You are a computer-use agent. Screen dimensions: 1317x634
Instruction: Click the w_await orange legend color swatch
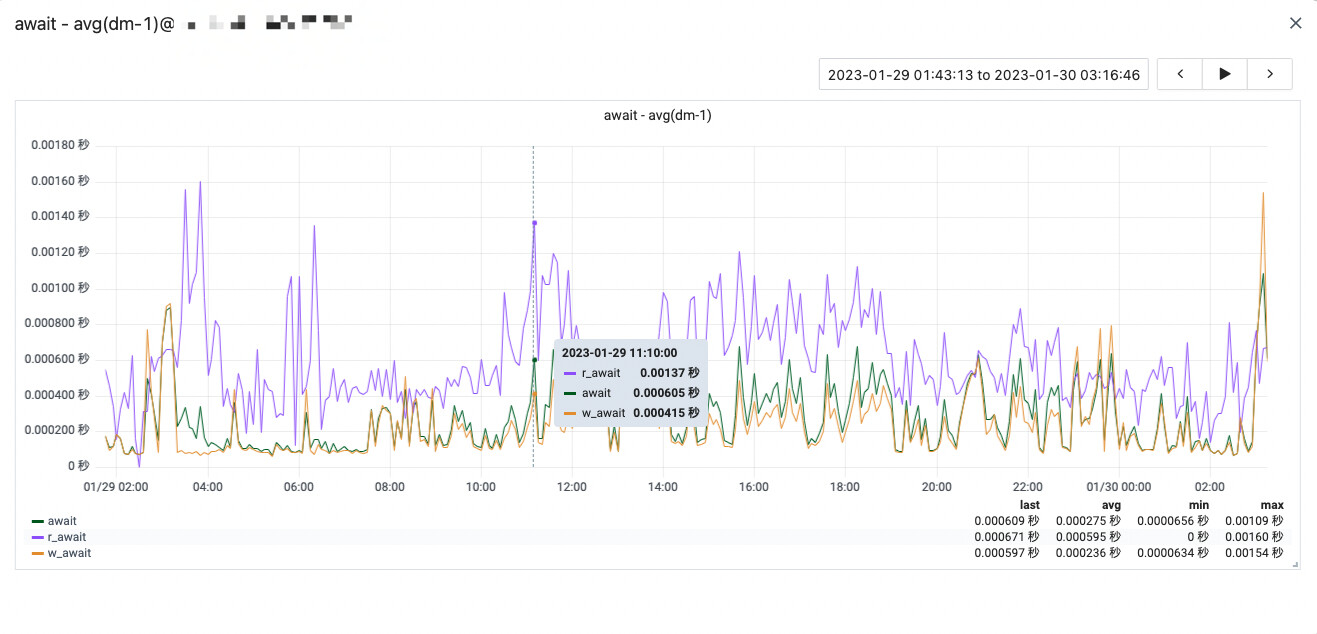click(x=38, y=553)
